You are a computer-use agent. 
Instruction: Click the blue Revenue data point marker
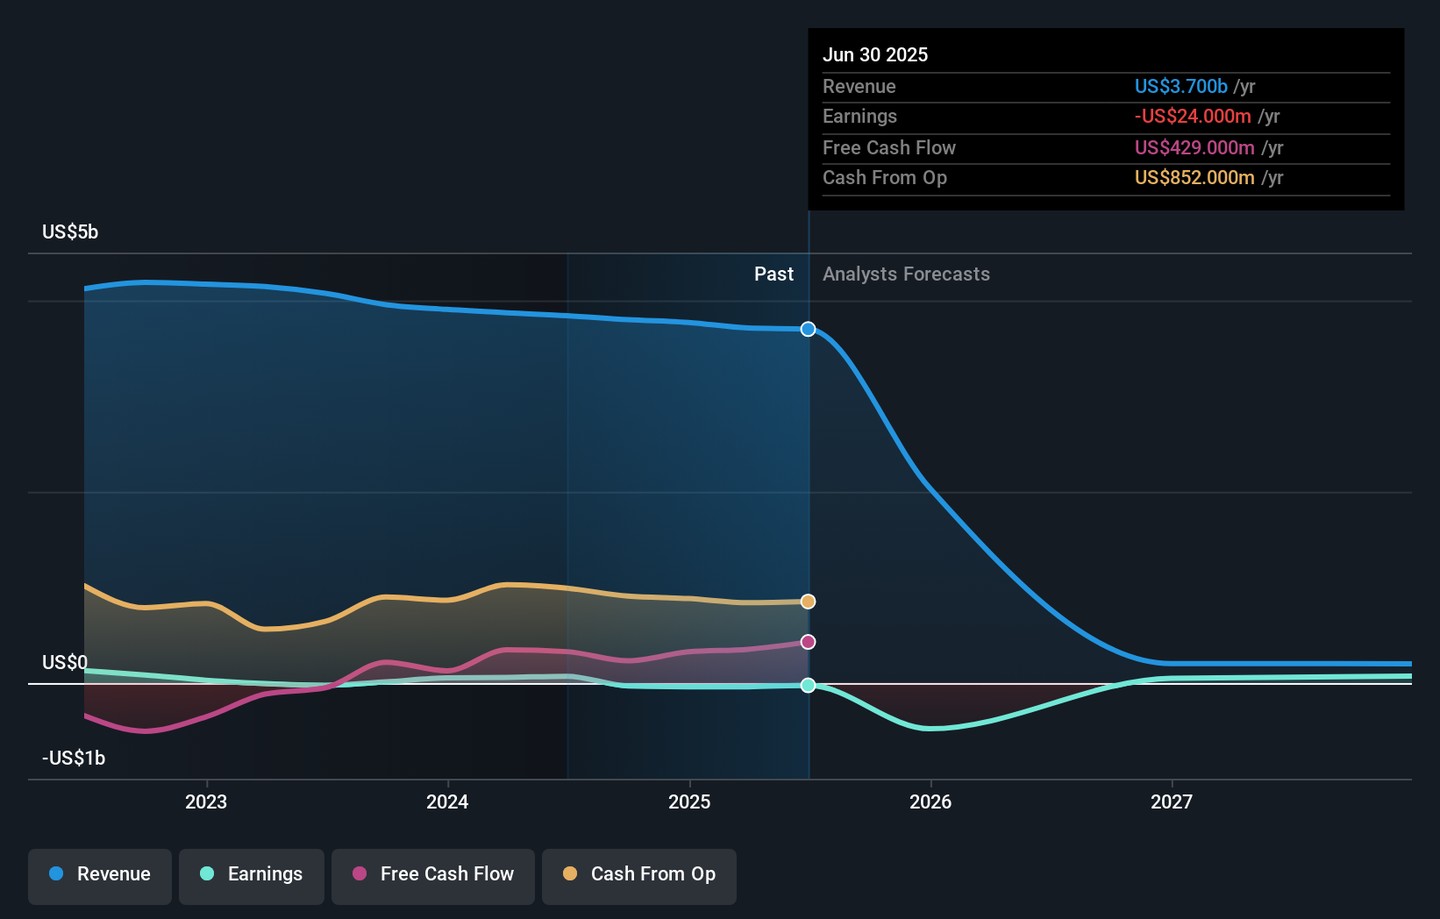(808, 329)
